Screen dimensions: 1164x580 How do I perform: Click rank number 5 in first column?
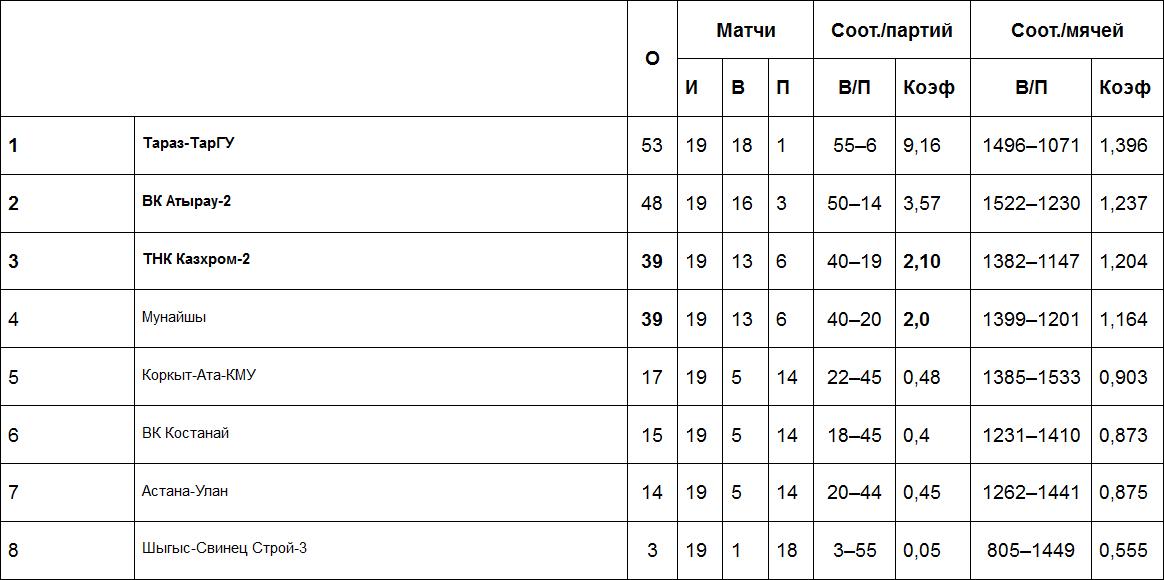14,377
